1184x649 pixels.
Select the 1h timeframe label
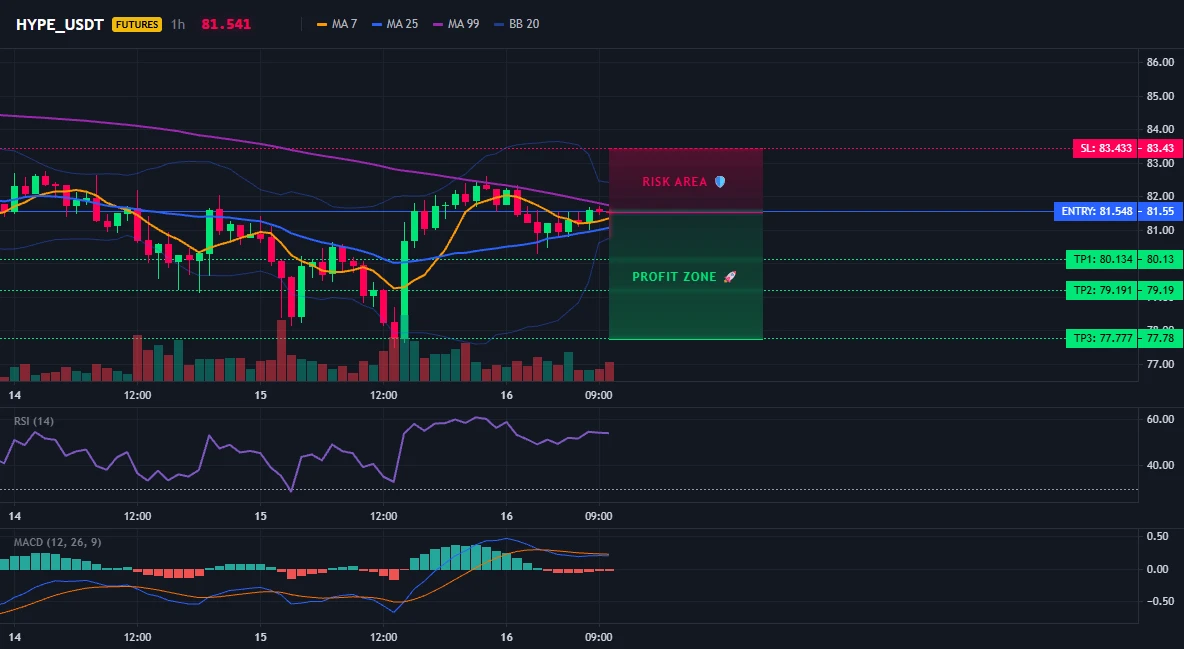click(177, 24)
